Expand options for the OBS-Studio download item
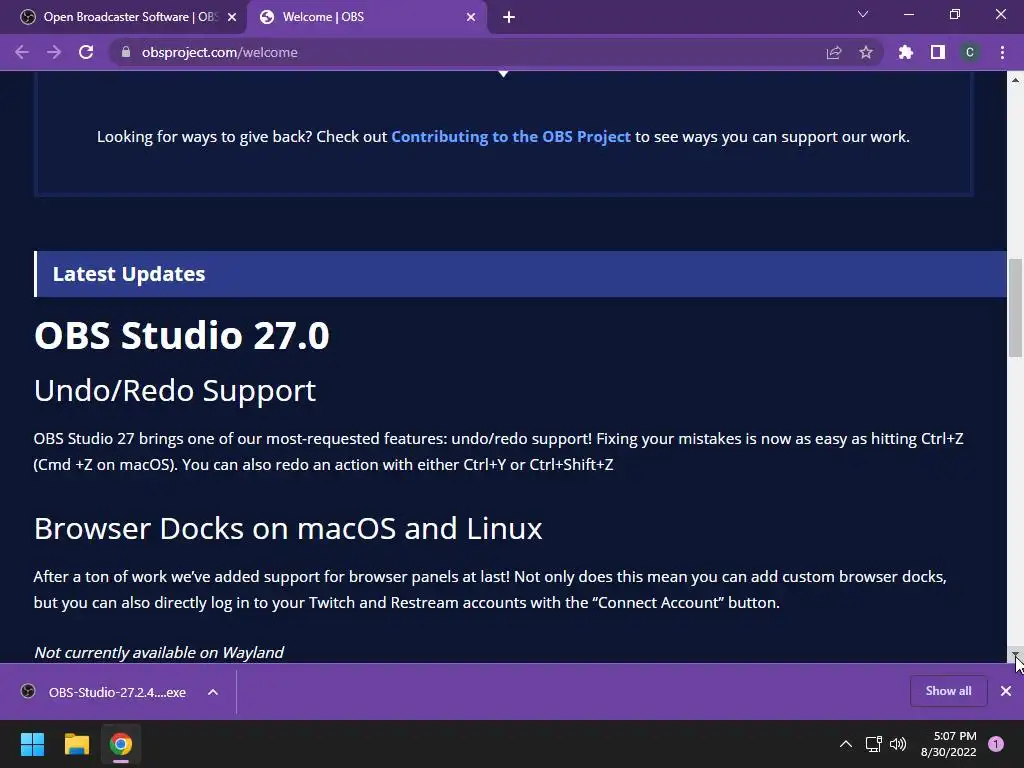Image resolution: width=1024 pixels, height=768 pixels. pos(213,692)
